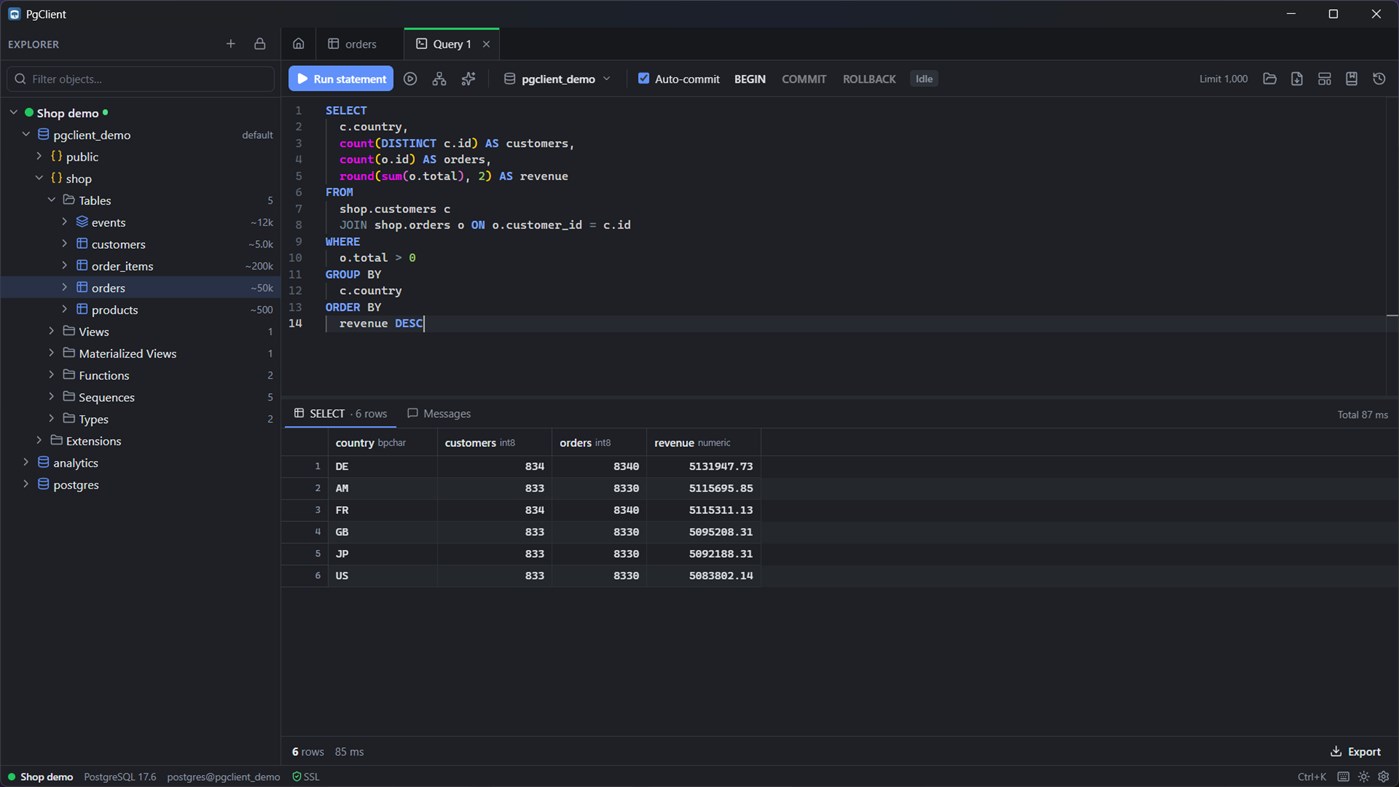This screenshot has height=787, width=1399.
Task: Focus the Filter objects search field
Action: click(x=141, y=79)
